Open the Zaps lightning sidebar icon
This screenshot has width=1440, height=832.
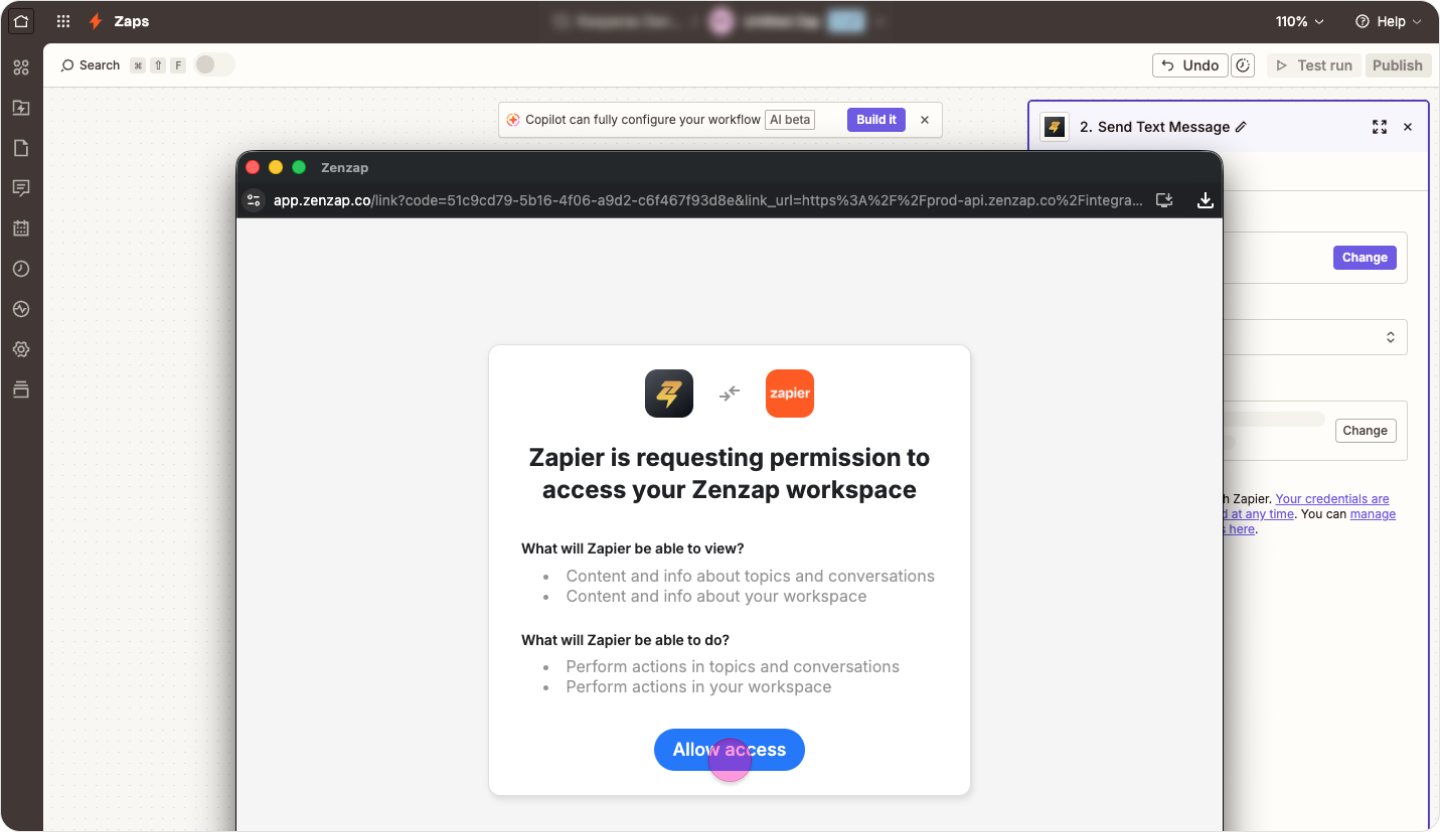(21, 108)
